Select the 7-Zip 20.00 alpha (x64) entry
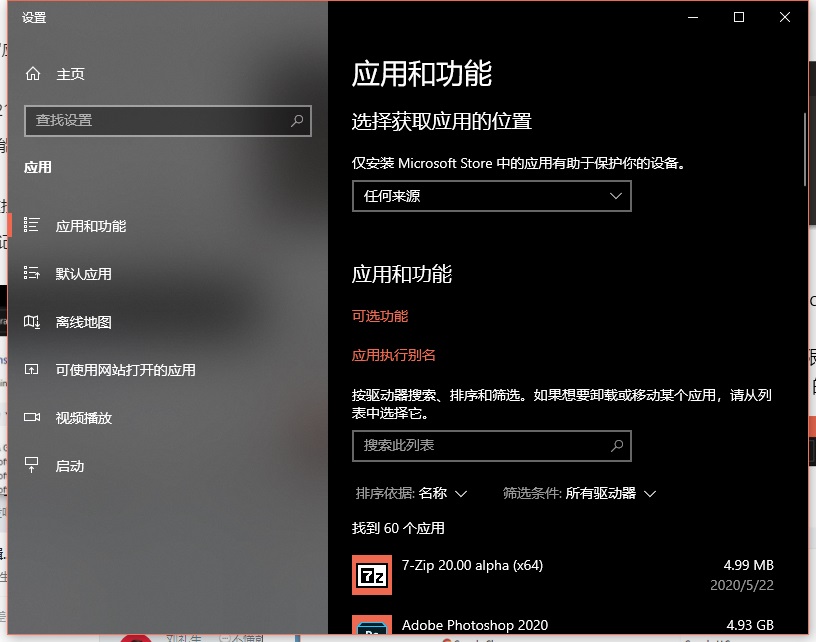This screenshot has width=816, height=642. click(x=563, y=575)
